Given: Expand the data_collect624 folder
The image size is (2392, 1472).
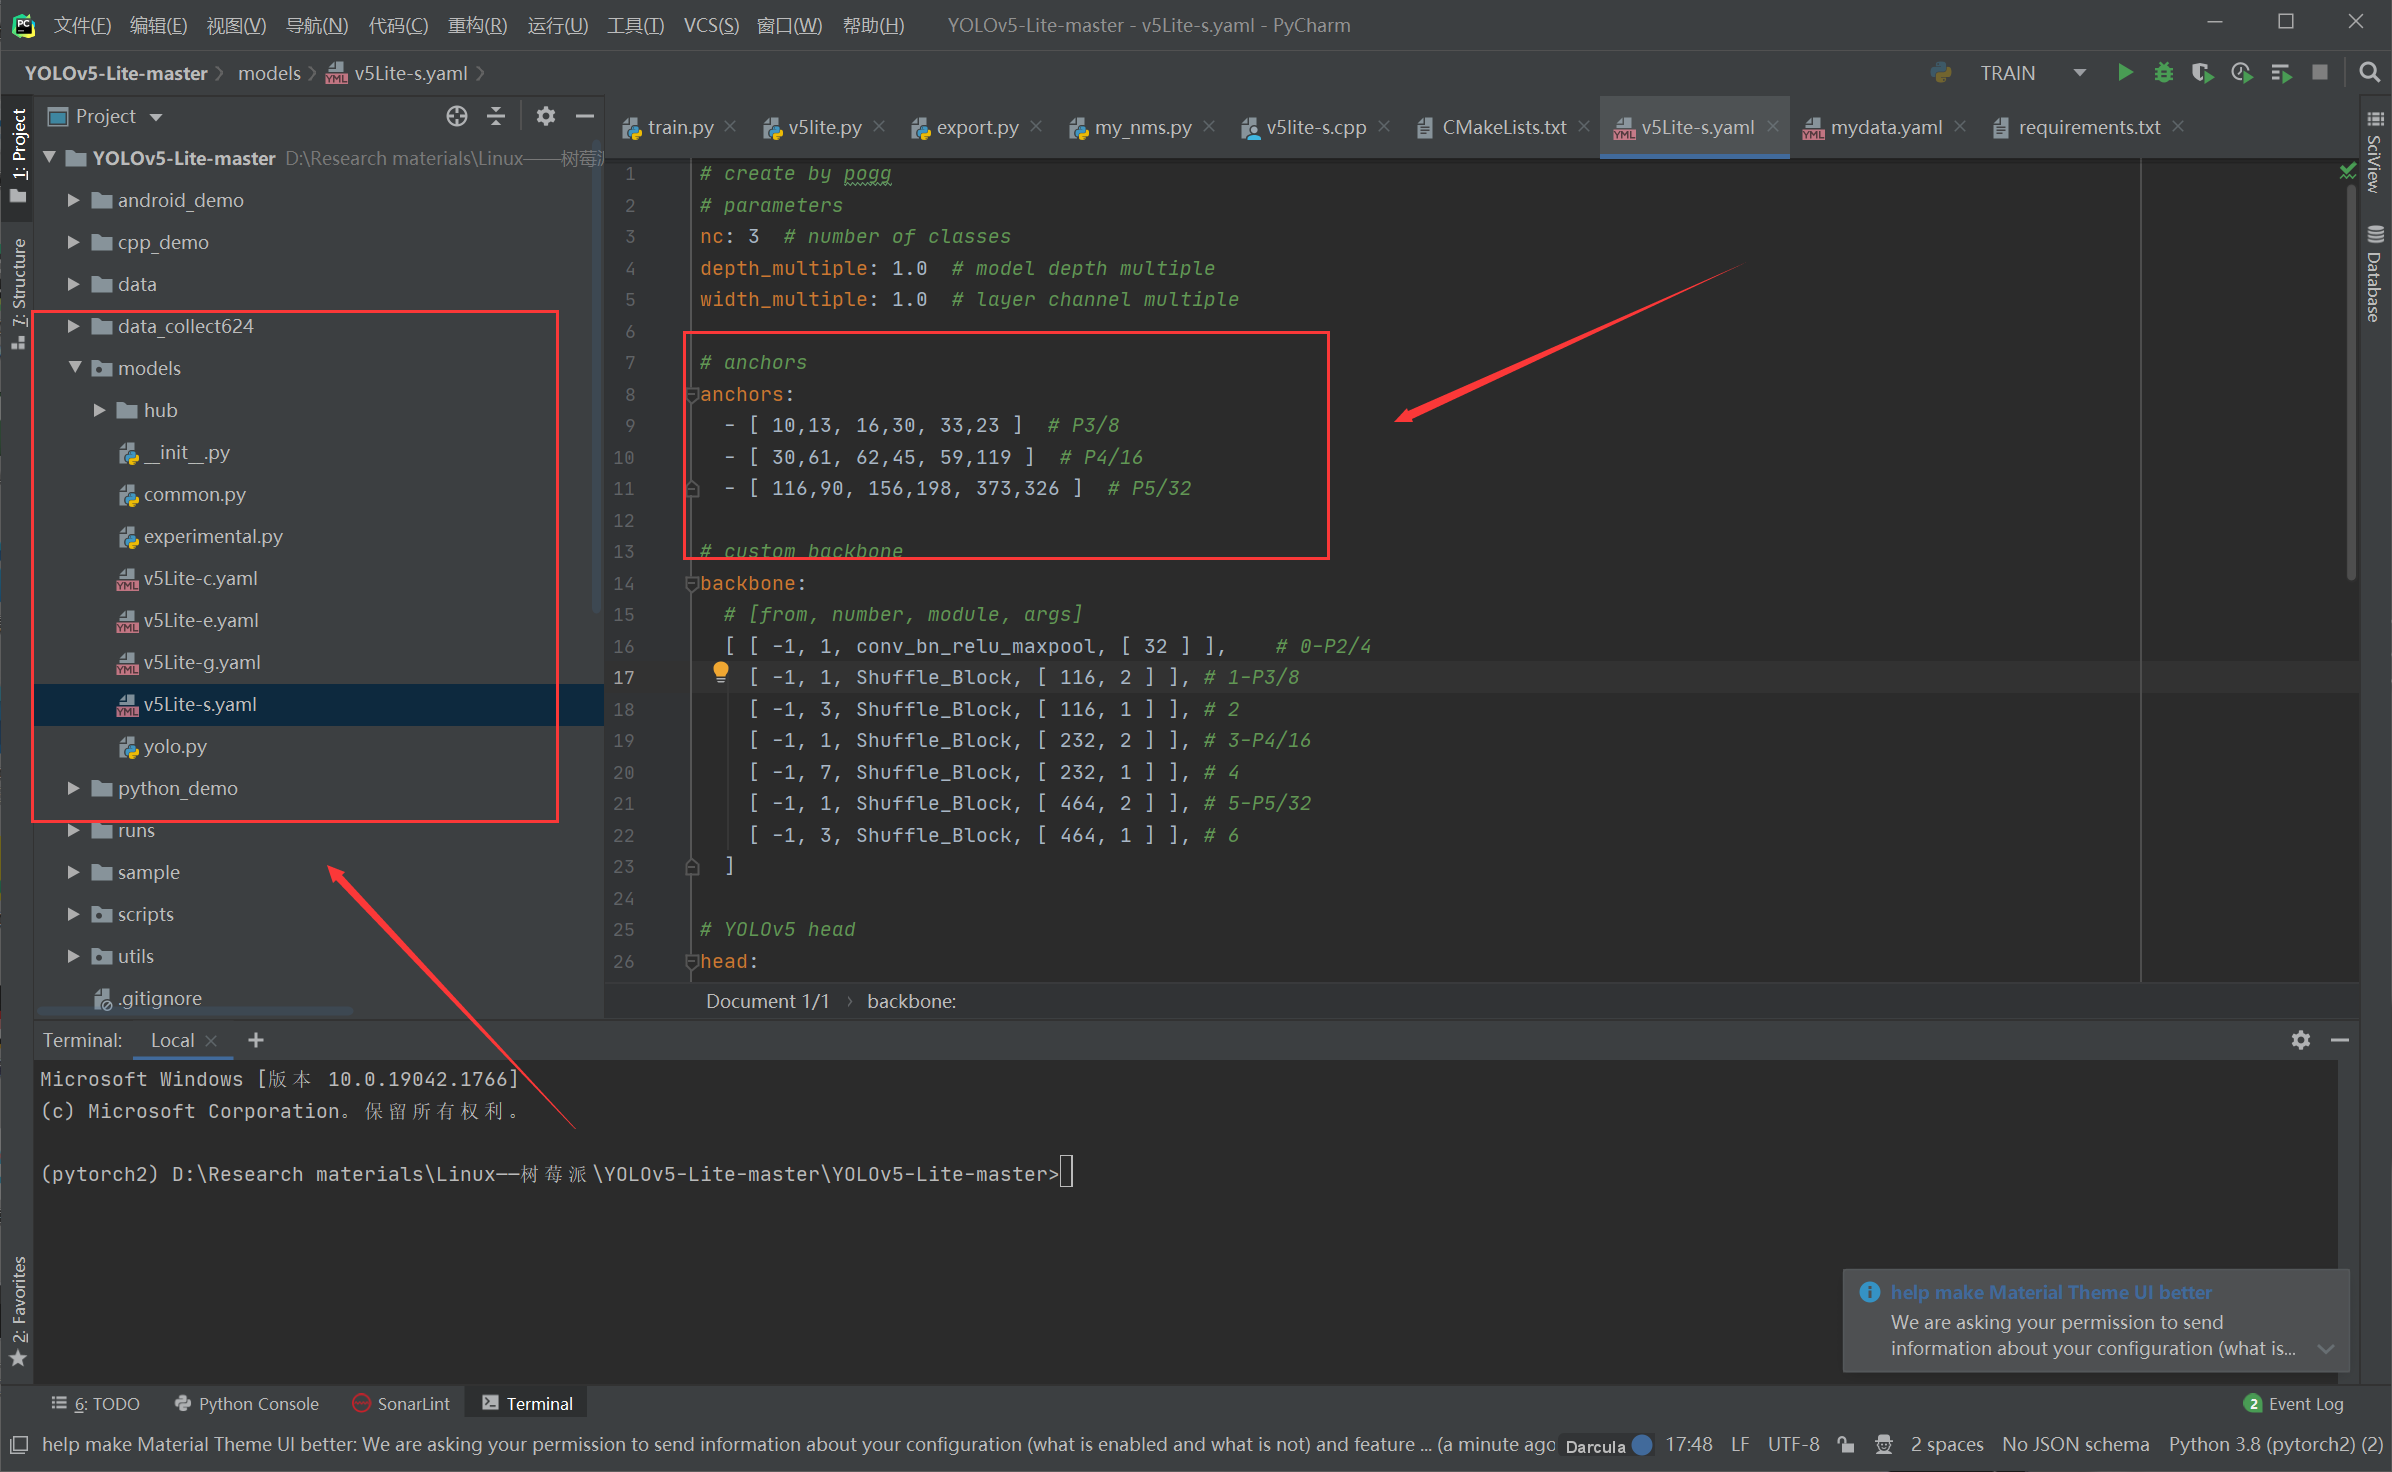Looking at the screenshot, I should pos(73,326).
